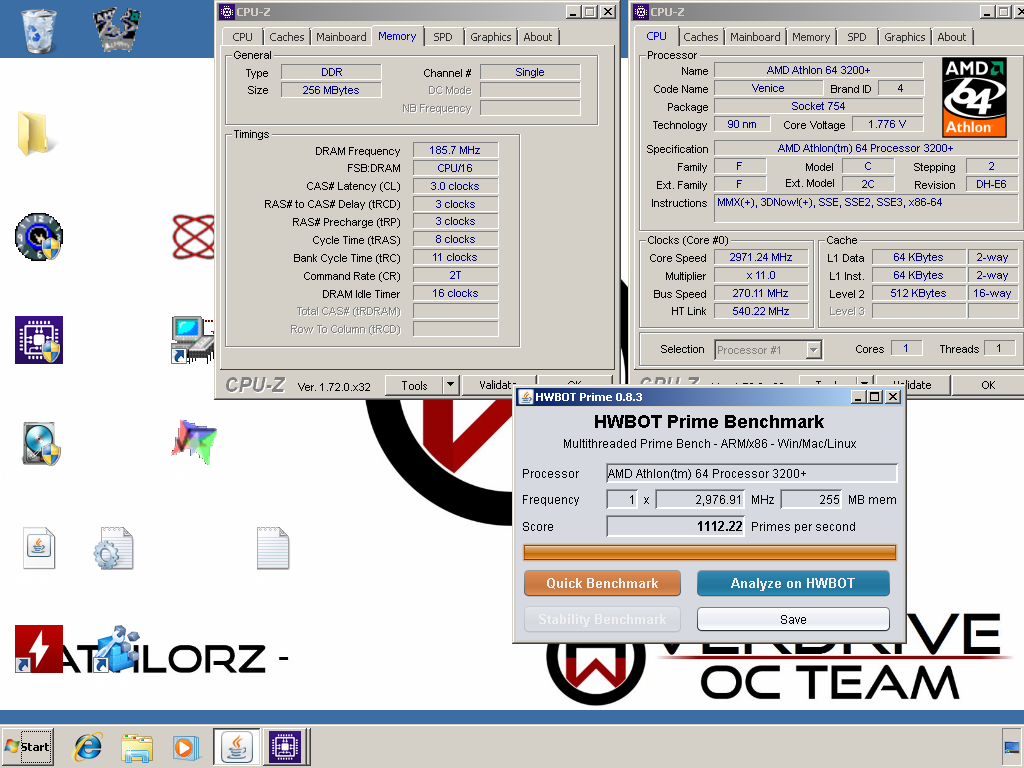
Task: Select SPD tab in left CPU-Z window
Action: click(x=443, y=37)
